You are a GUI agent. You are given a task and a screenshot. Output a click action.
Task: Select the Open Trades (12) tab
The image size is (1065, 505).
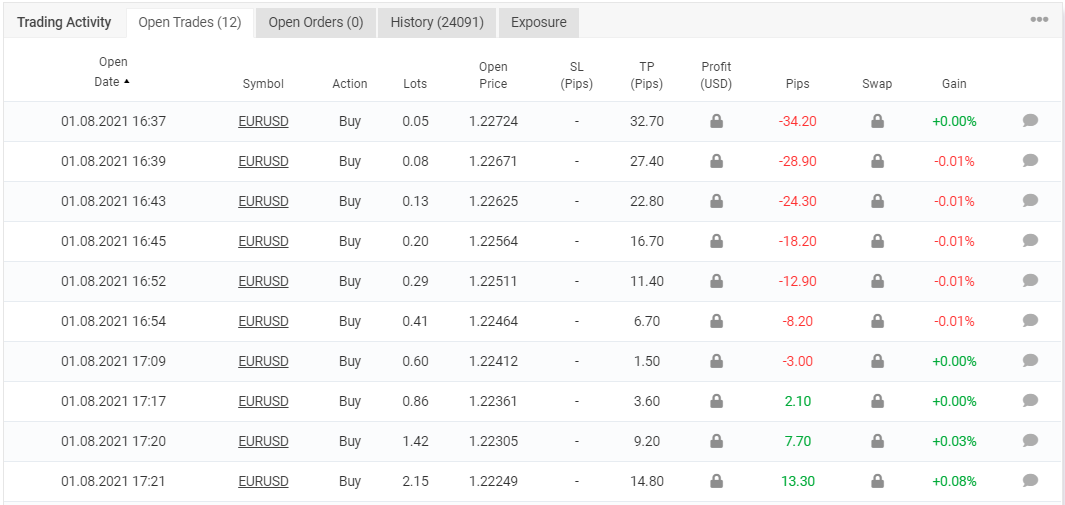tap(189, 22)
